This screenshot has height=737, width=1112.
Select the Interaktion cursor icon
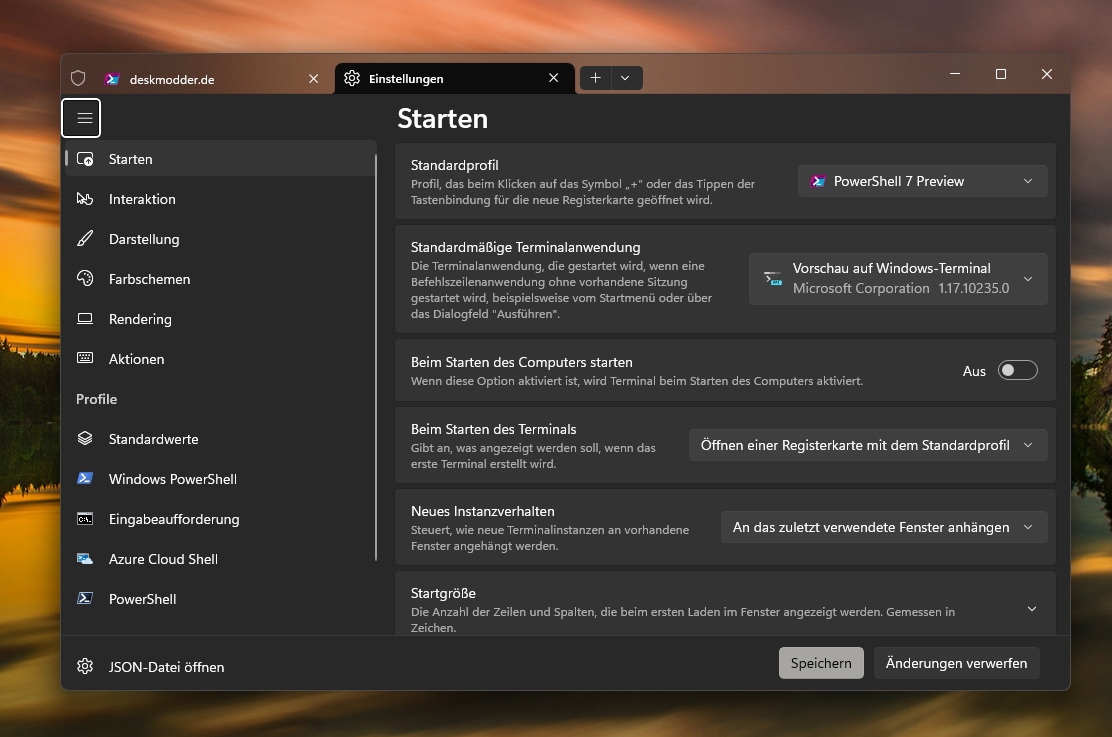tap(85, 199)
